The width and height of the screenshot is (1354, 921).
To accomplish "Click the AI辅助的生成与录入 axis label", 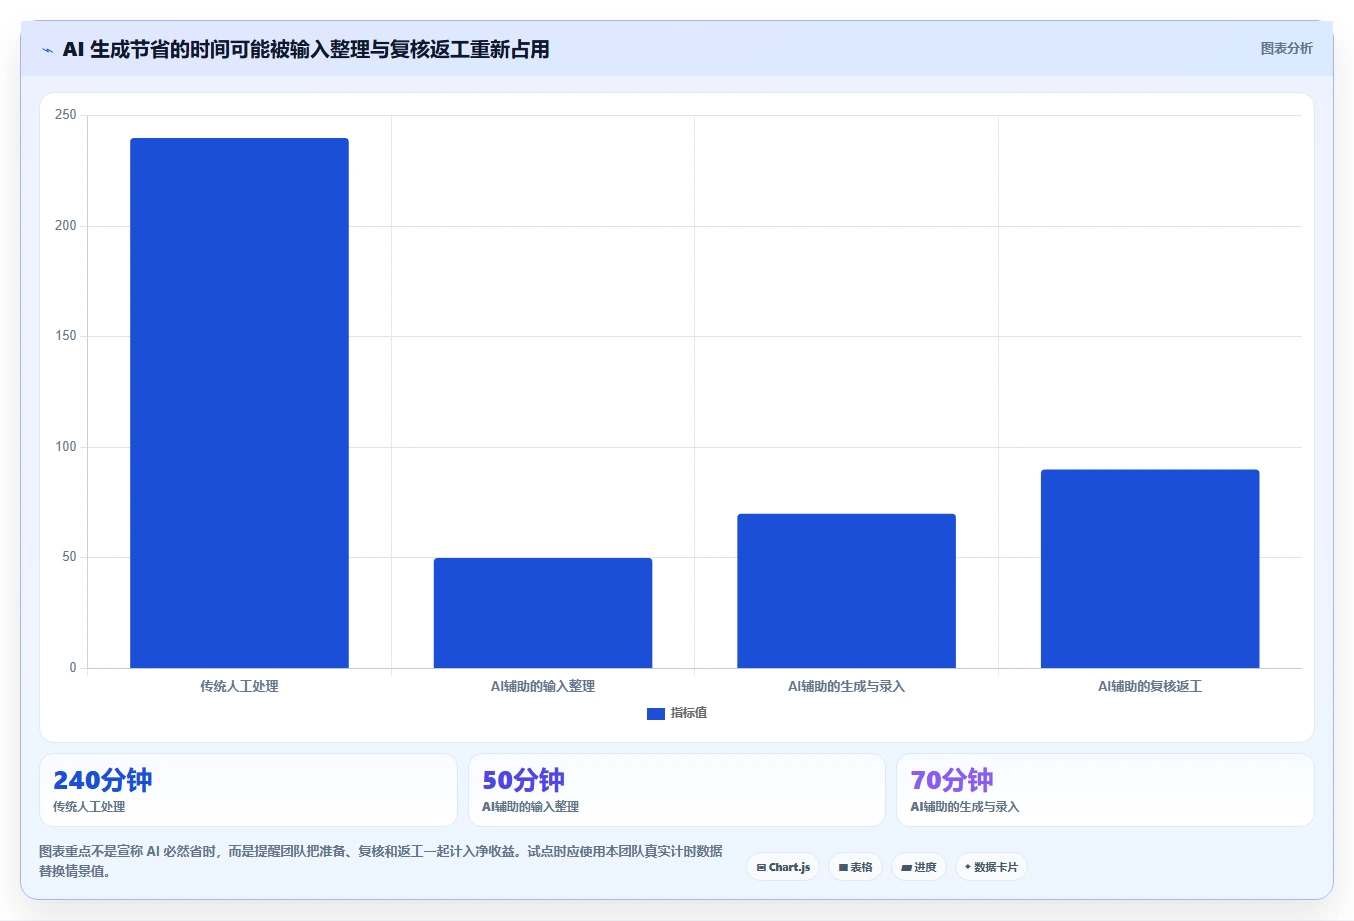I will point(846,686).
